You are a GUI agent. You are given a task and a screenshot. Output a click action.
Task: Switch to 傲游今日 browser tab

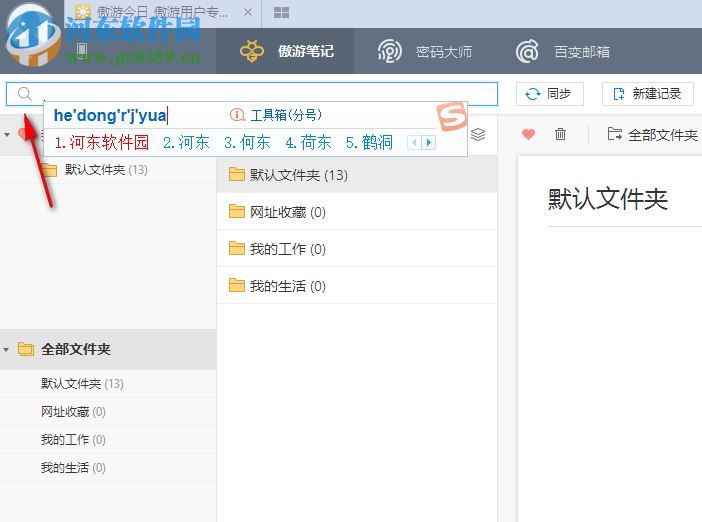(163, 13)
